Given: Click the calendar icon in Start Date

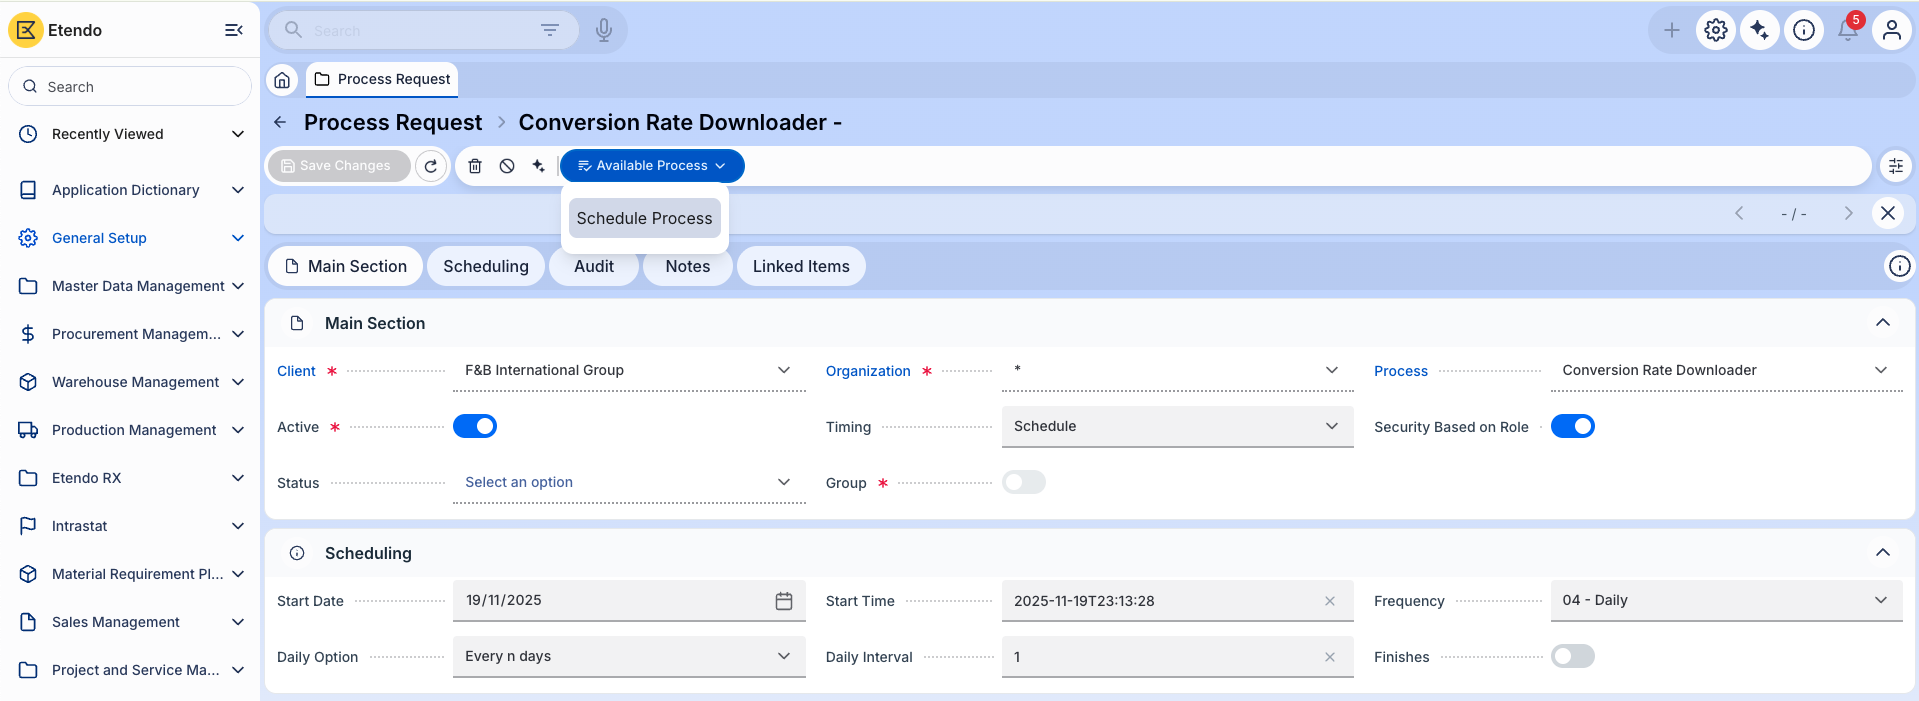Looking at the screenshot, I should pyautogui.click(x=784, y=601).
